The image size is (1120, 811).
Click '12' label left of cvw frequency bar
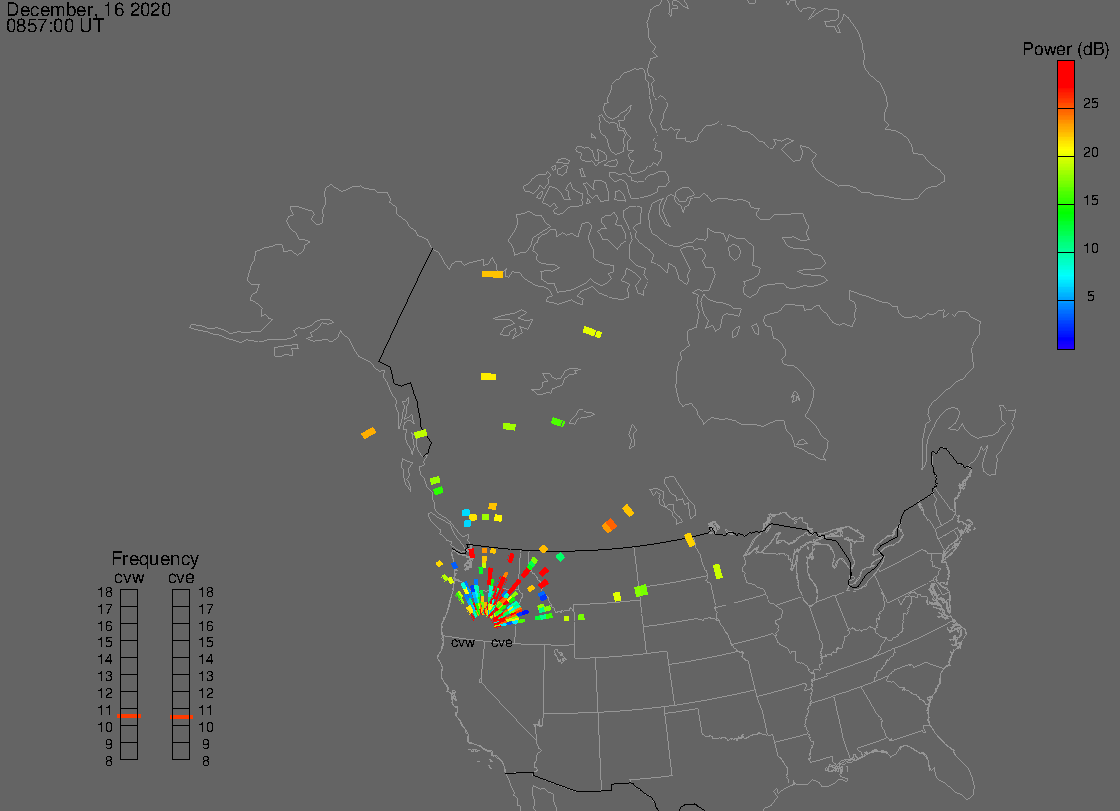[105, 693]
